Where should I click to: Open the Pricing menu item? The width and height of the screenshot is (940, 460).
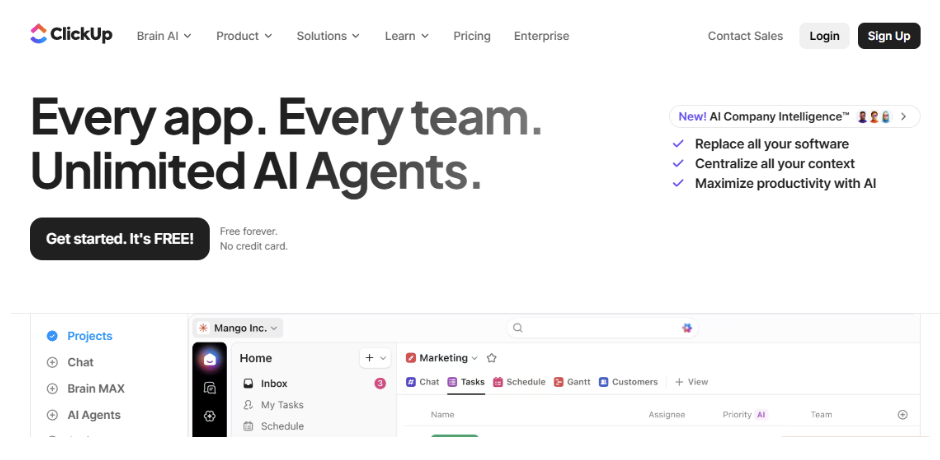pyautogui.click(x=471, y=36)
